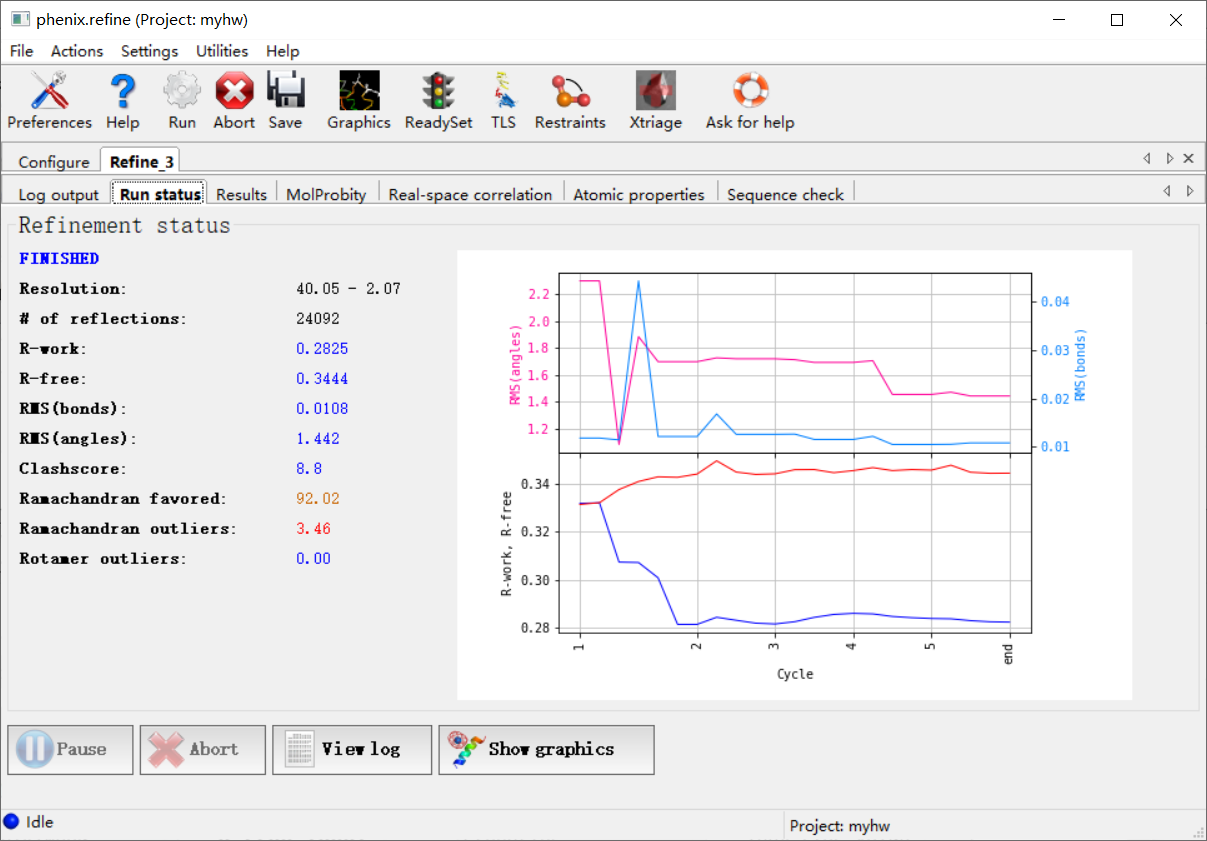Switch to the Configure tab
Screen dimensions: 1207x841
pos(54,162)
